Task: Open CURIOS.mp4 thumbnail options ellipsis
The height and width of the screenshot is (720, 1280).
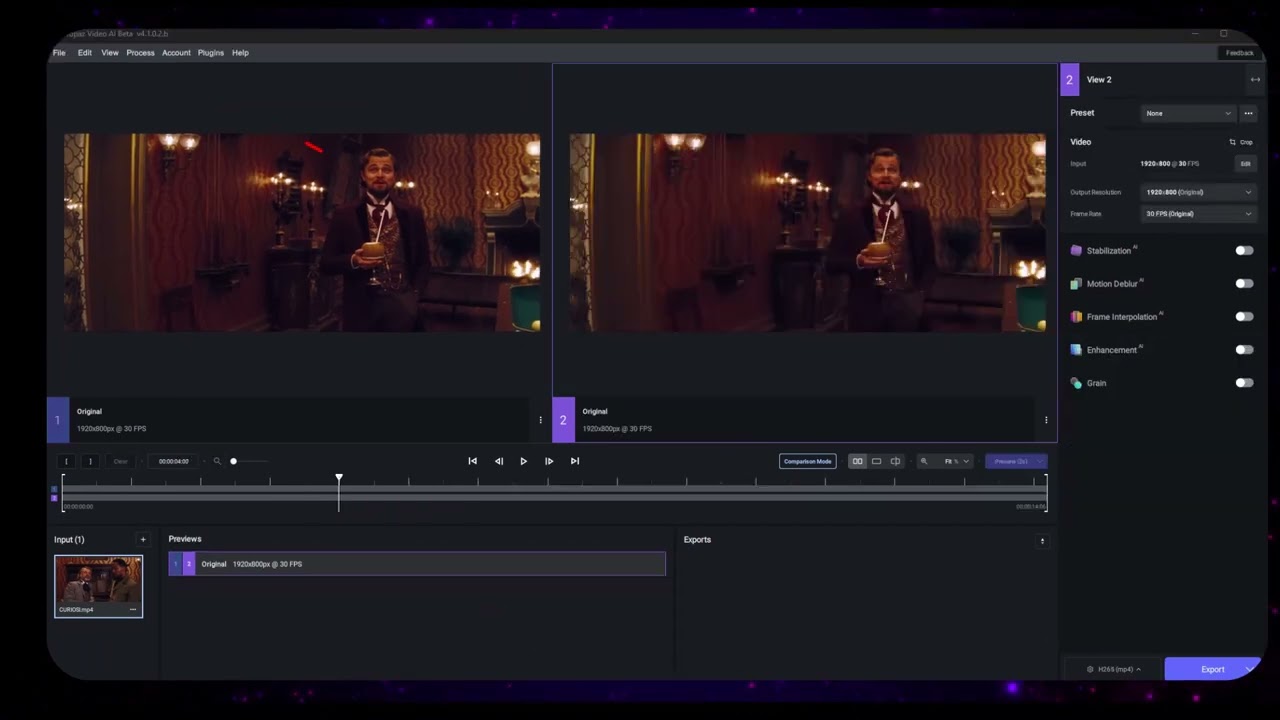Action: 133,609
